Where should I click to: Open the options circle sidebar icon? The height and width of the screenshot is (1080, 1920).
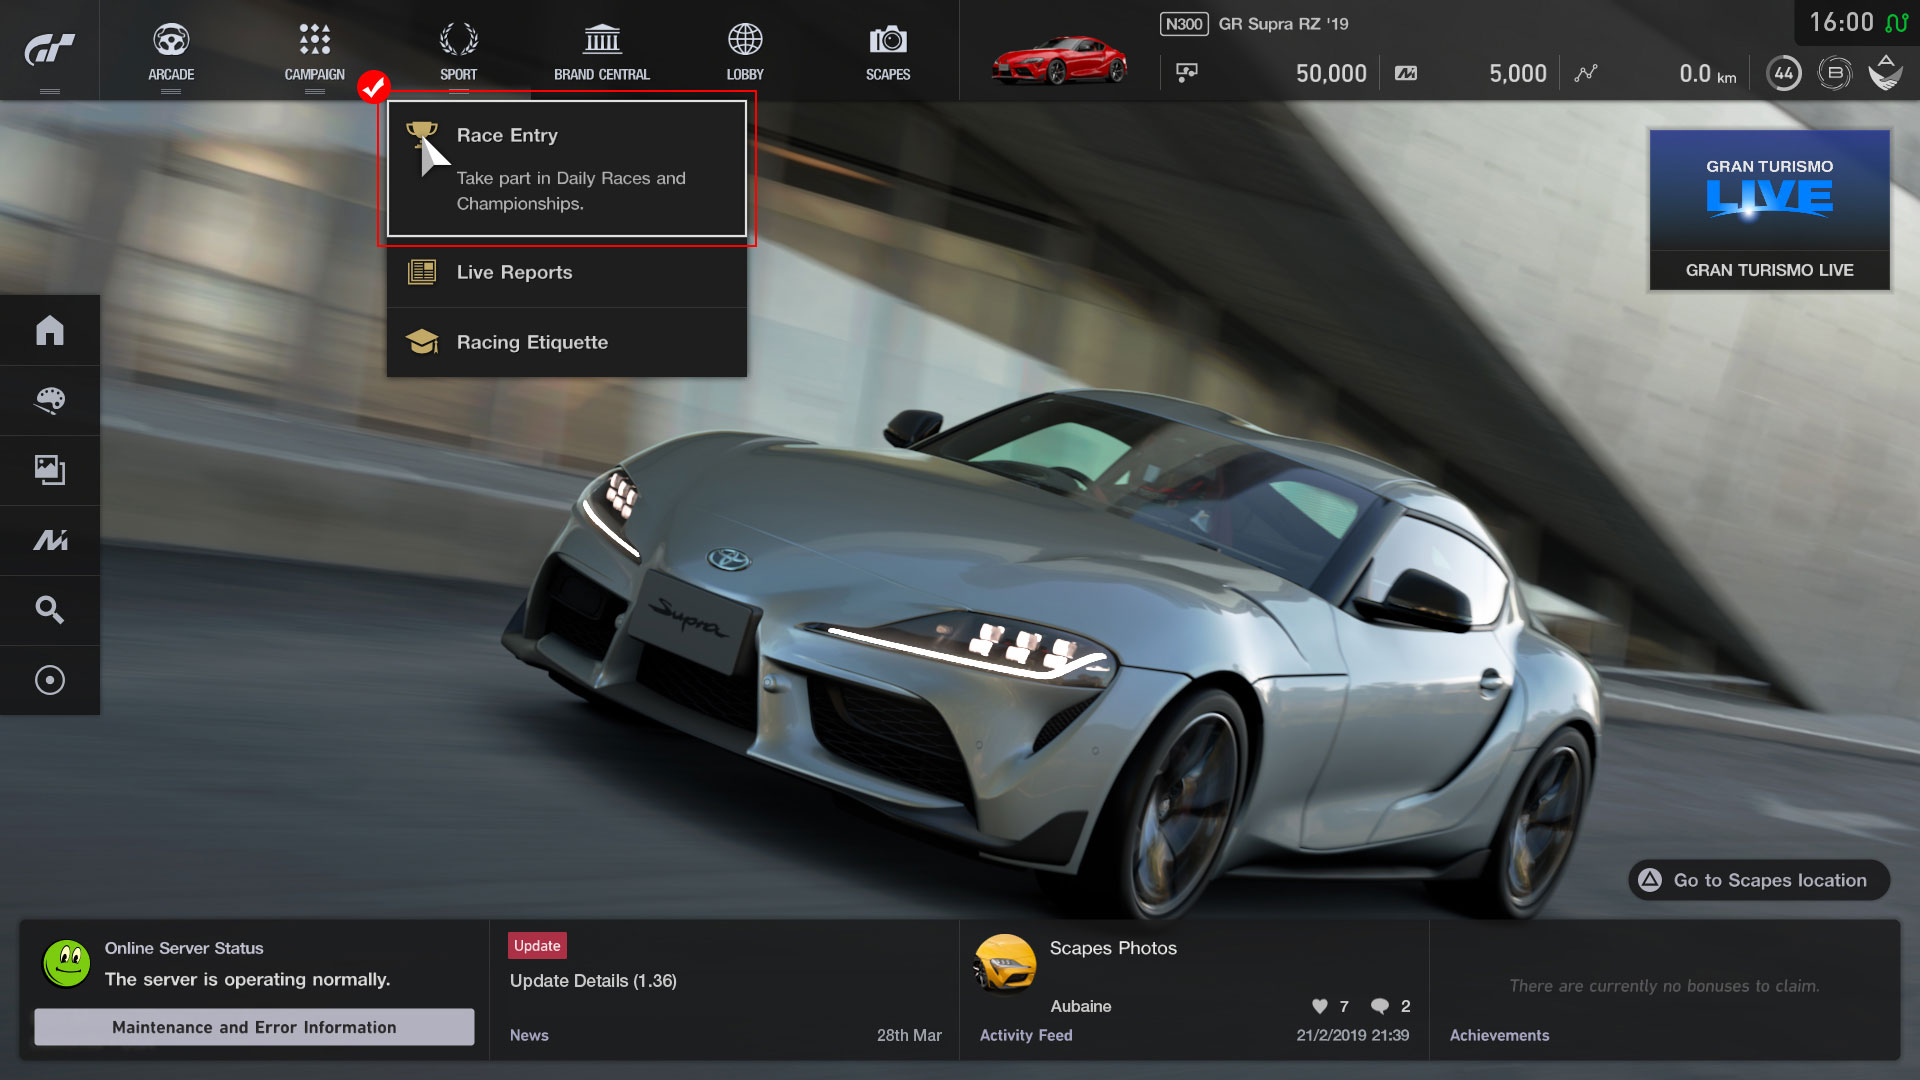(50, 680)
